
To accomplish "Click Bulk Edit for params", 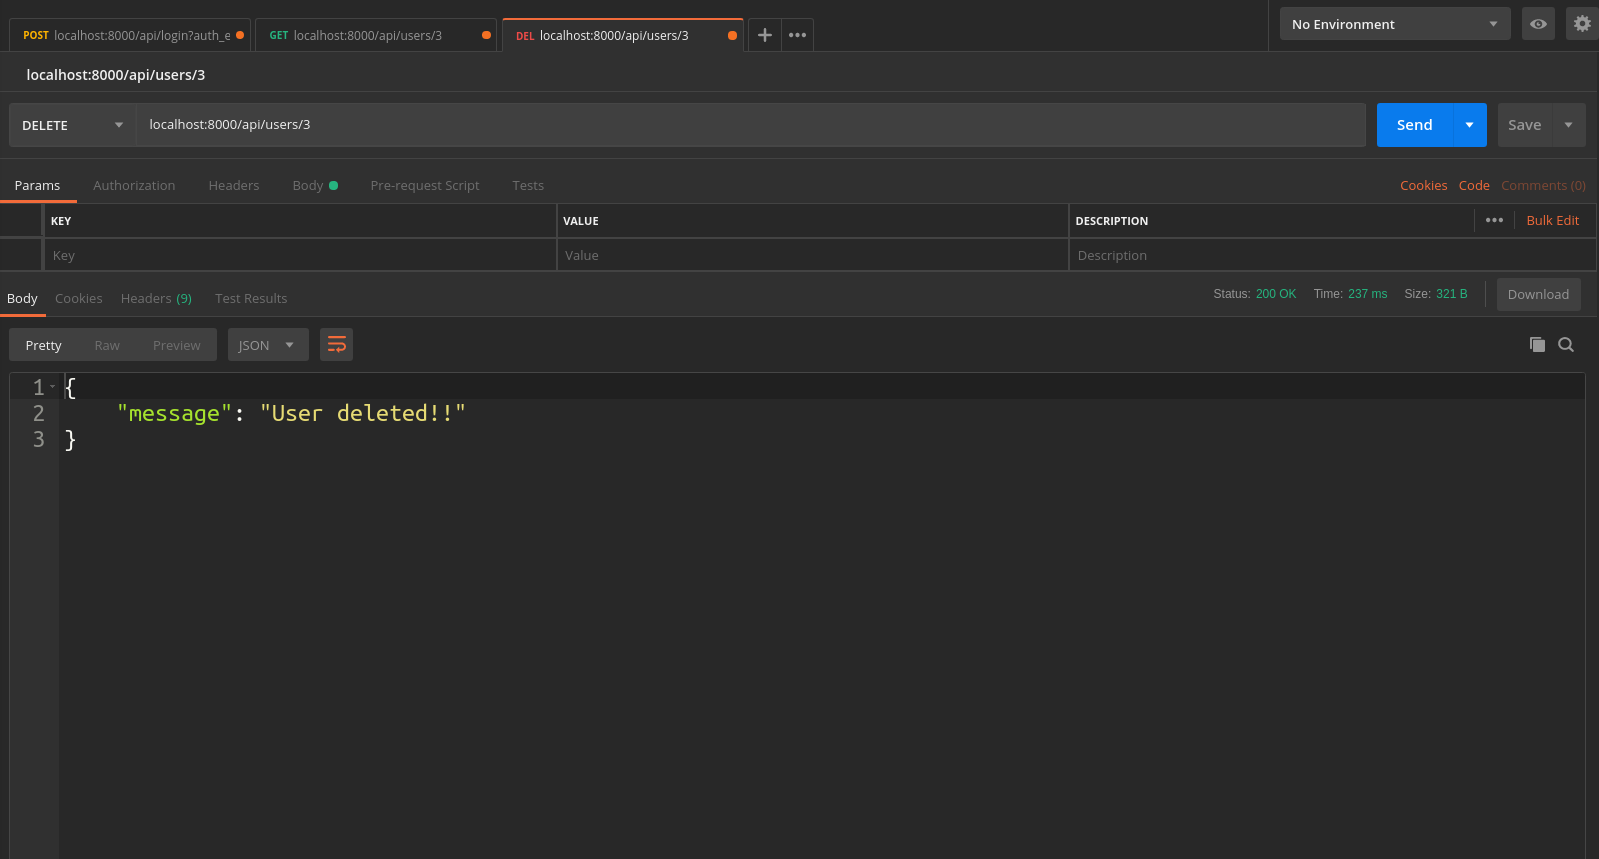I will pos(1553,220).
